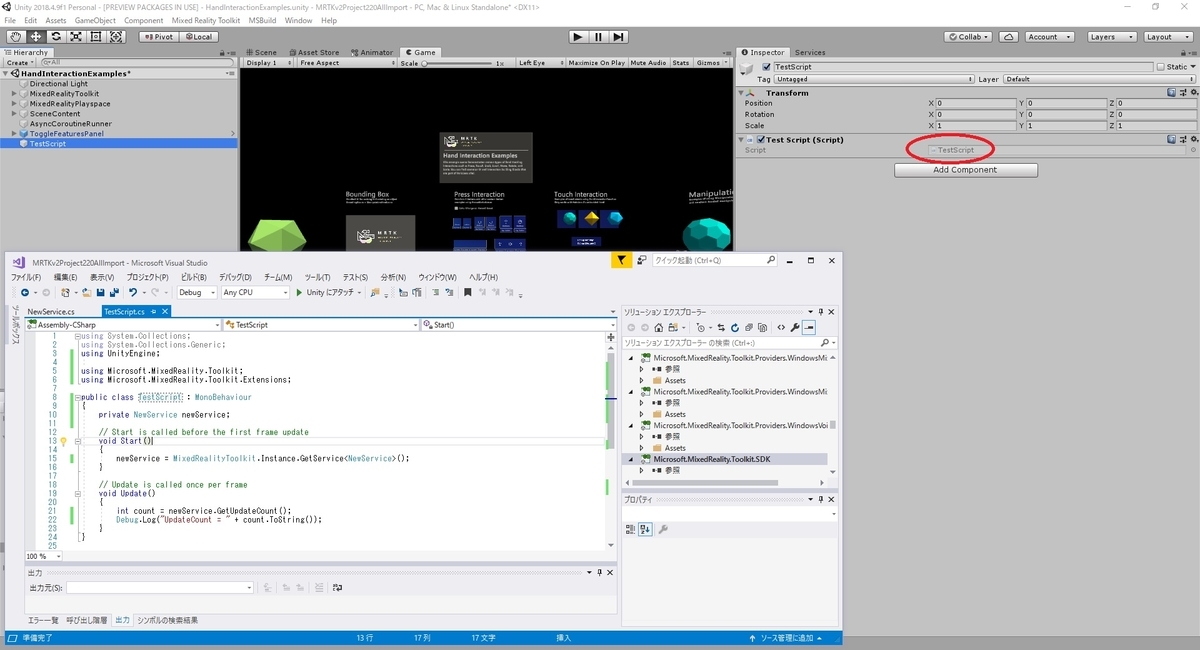
Task: Open the Gizmos button in Game view
Action: [x=711, y=63]
